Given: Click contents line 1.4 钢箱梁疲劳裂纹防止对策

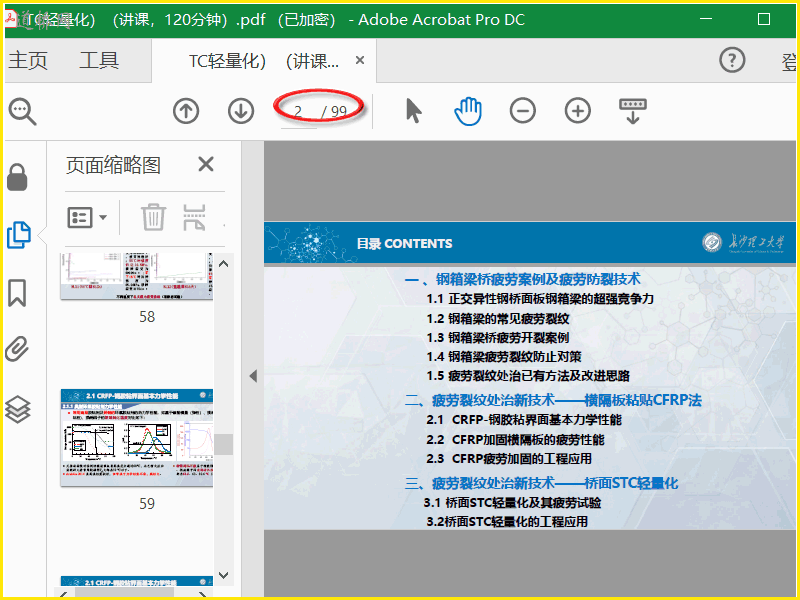Looking at the screenshot, I should point(504,357).
